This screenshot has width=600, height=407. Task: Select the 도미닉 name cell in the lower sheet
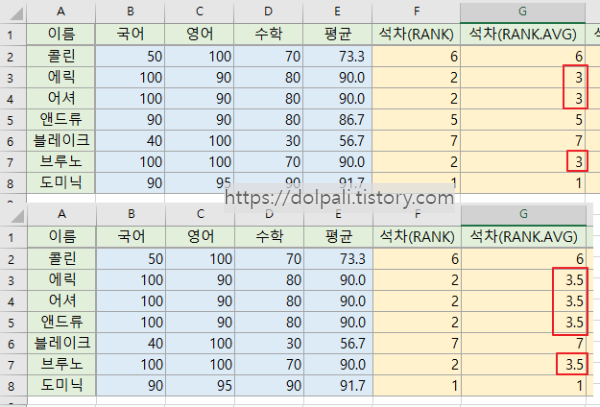(62, 386)
